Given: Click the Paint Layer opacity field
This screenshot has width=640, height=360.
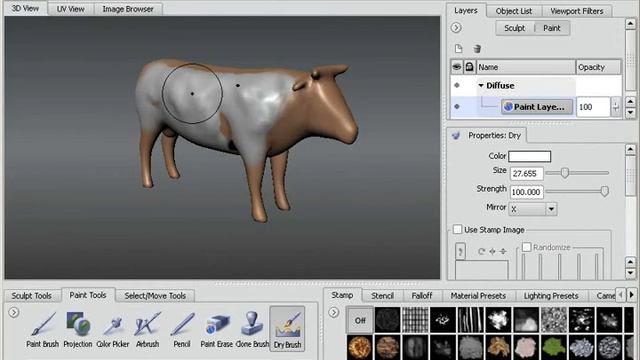Looking at the screenshot, I should click(x=593, y=107).
